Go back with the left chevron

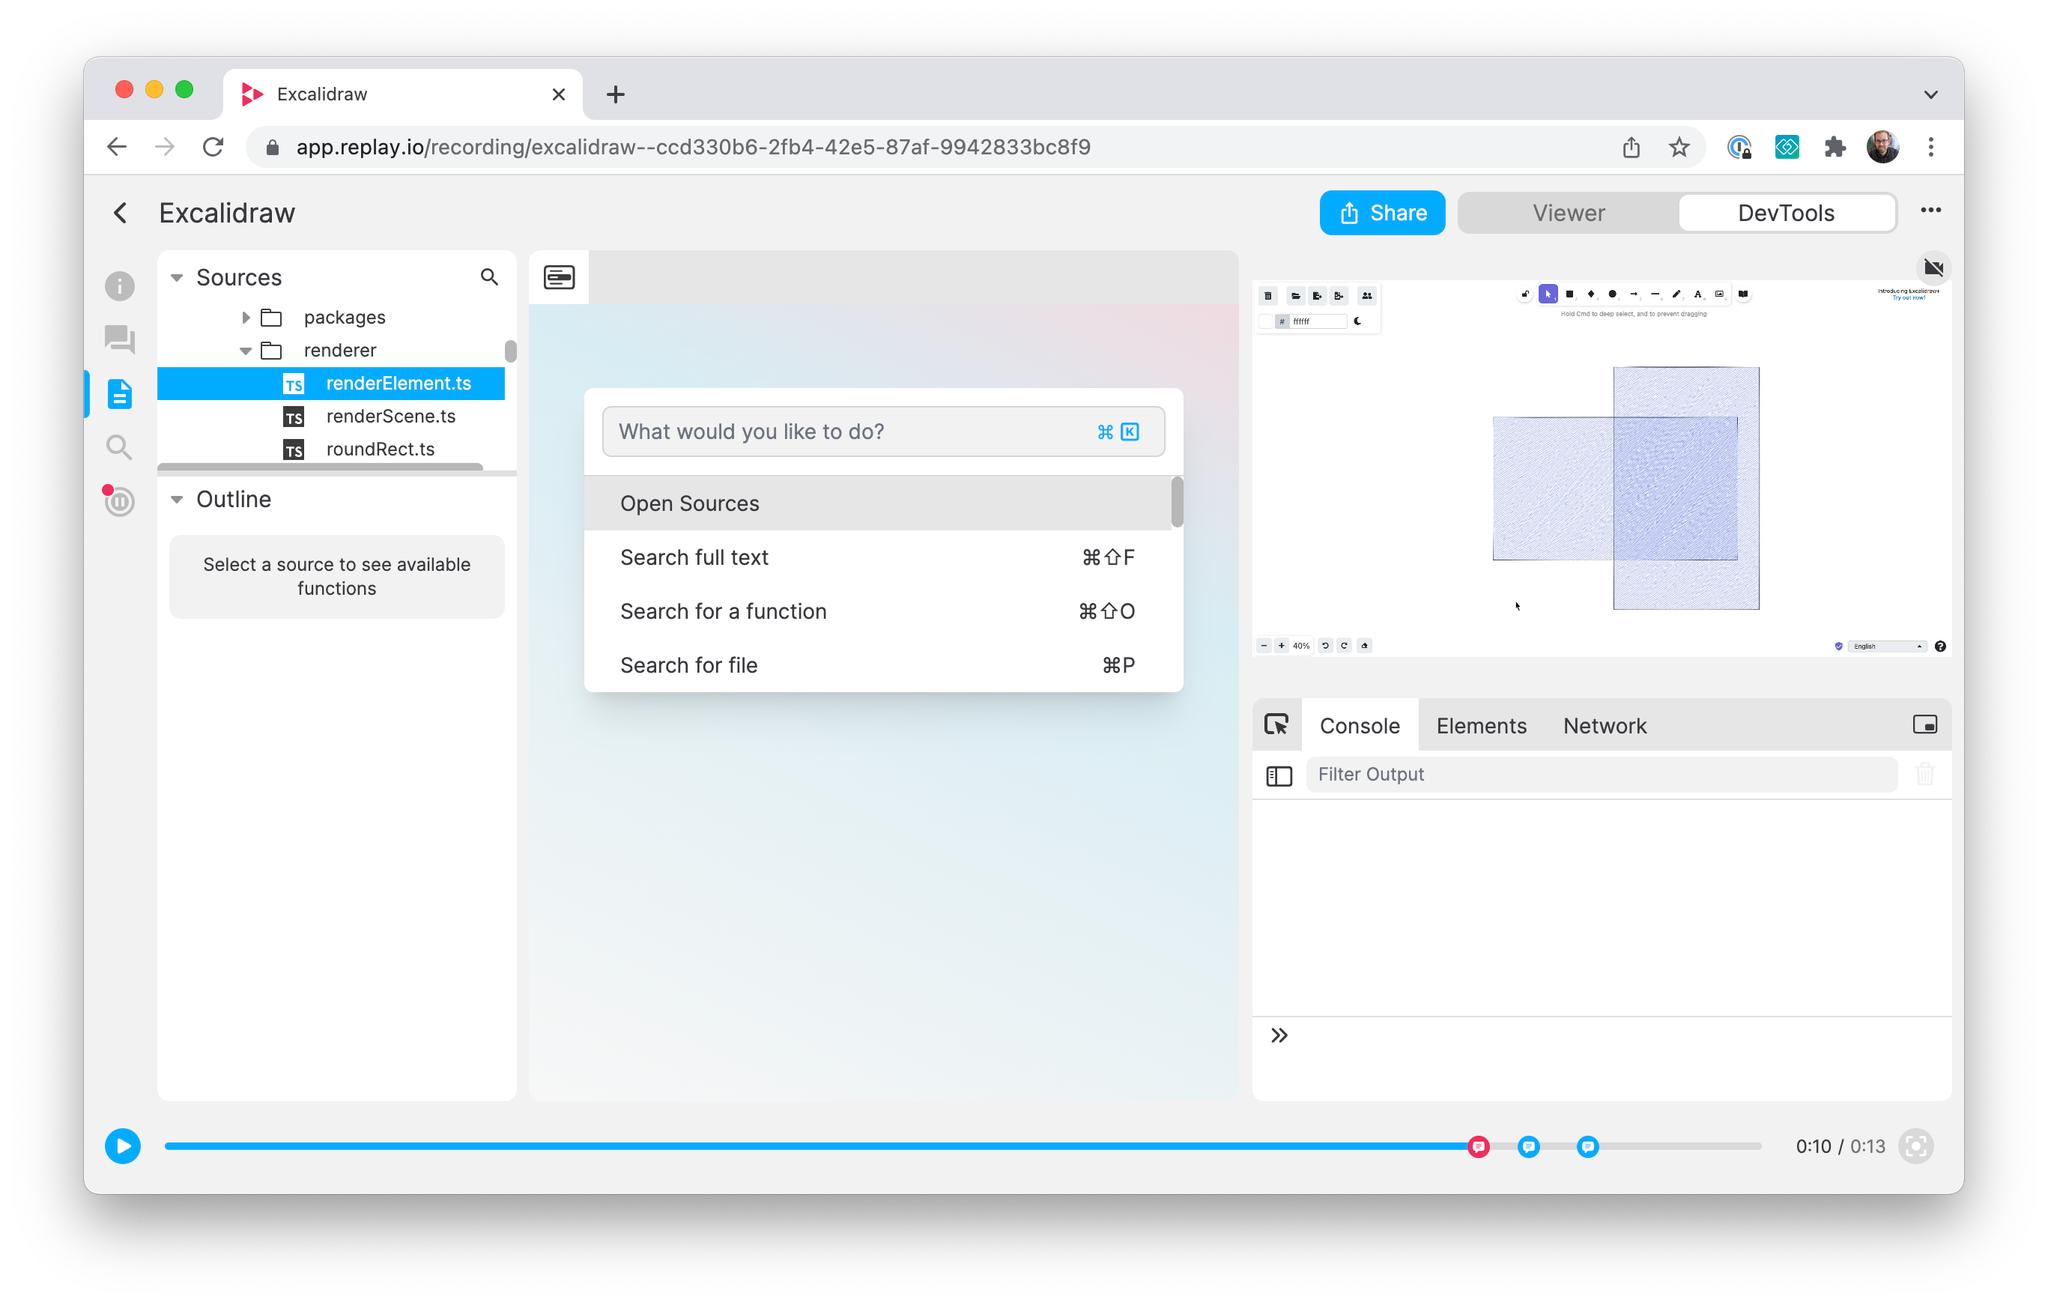[120, 213]
